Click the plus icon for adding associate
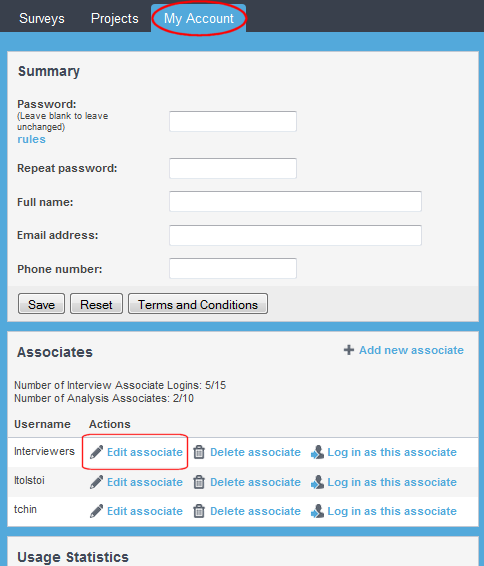 click(349, 350)
